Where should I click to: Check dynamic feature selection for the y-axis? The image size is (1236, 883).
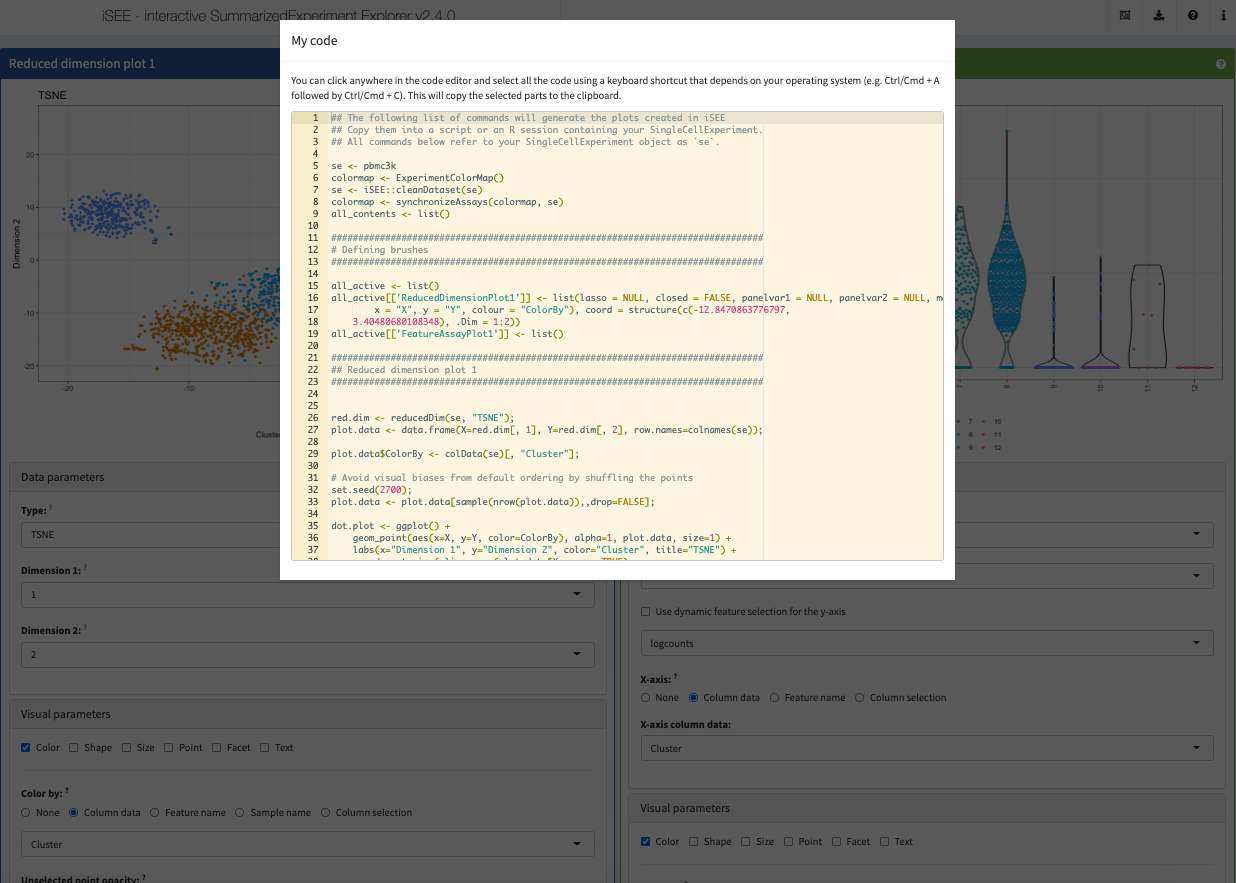646,611
